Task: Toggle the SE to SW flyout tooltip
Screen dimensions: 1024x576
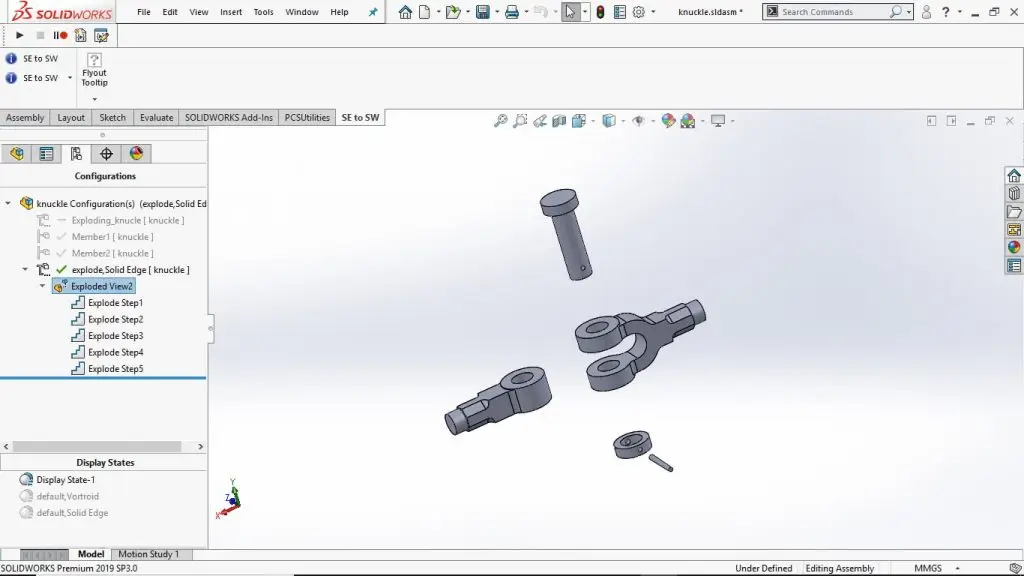Action: click(94, 72)
